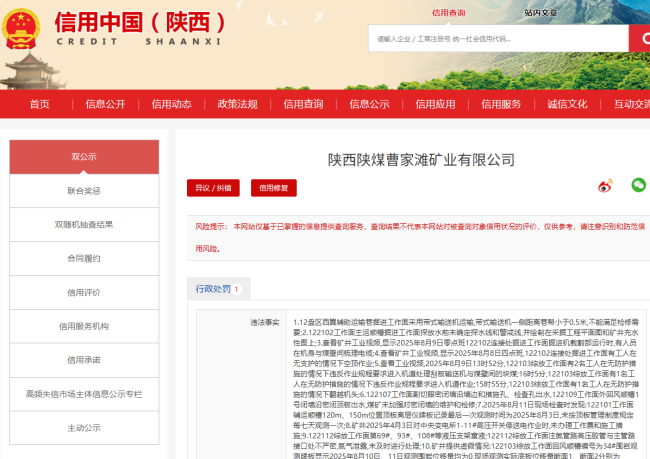Click the 信用中国（陕西） site title

(140, 22)
